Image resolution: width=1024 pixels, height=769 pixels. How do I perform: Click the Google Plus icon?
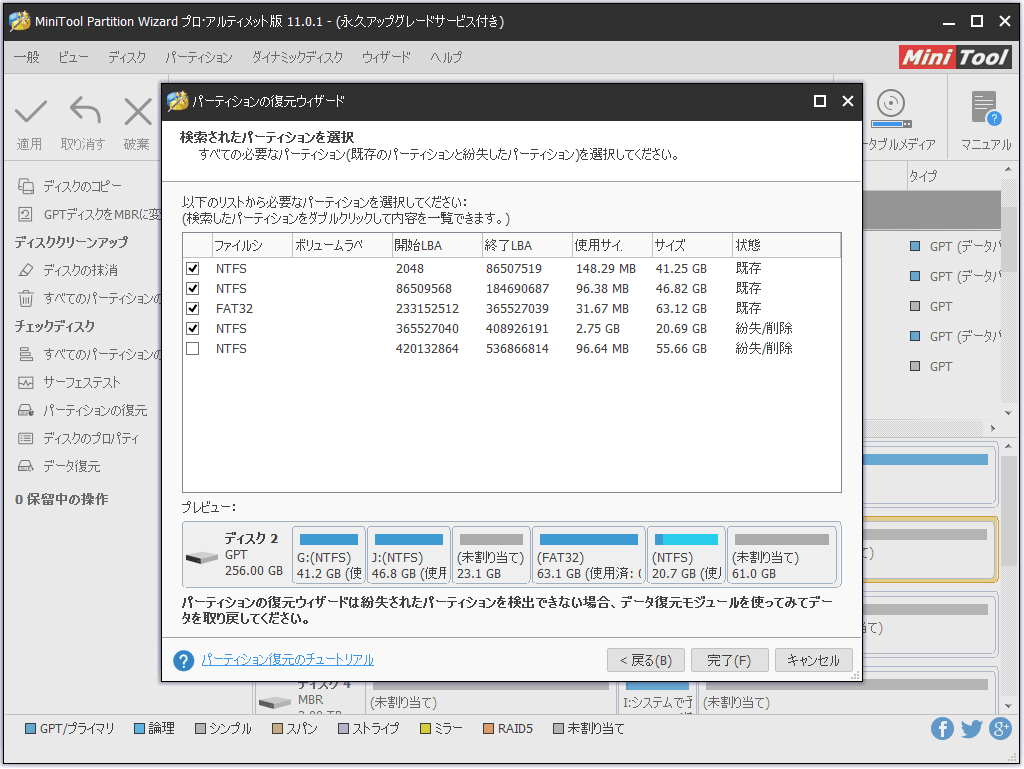click(x=1000, y=729)
